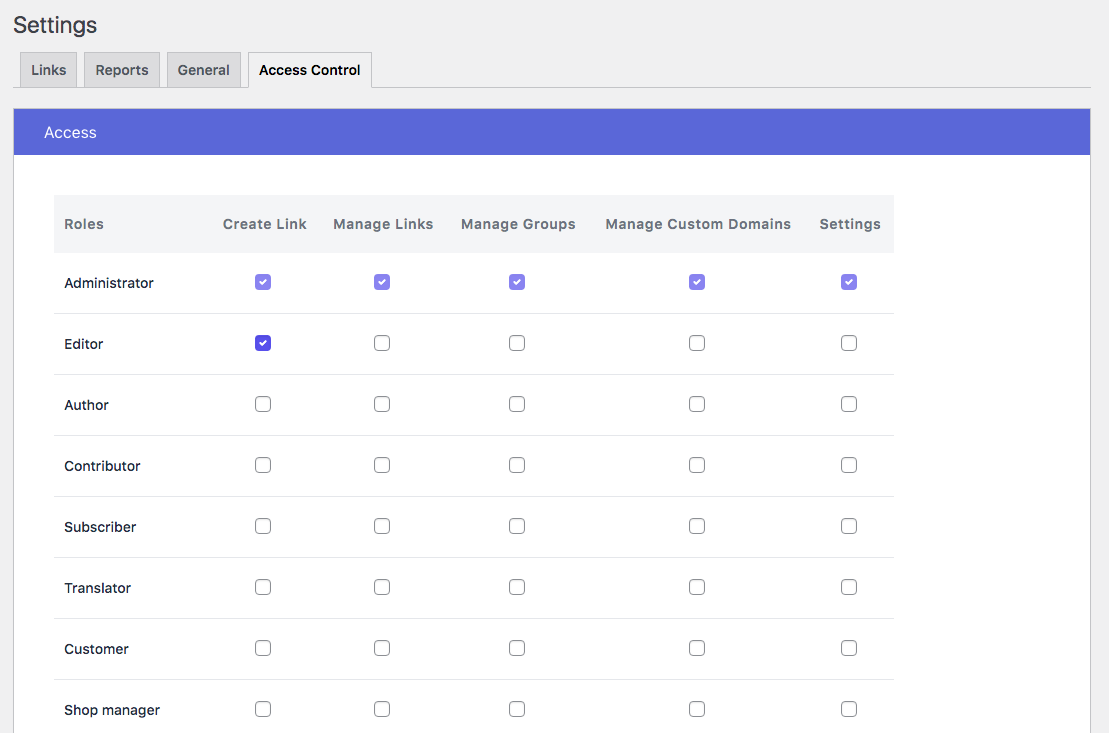Uncheck Administrator's Settings permission
This screenshot has width=1109, height=733.
tap(849, 282)
